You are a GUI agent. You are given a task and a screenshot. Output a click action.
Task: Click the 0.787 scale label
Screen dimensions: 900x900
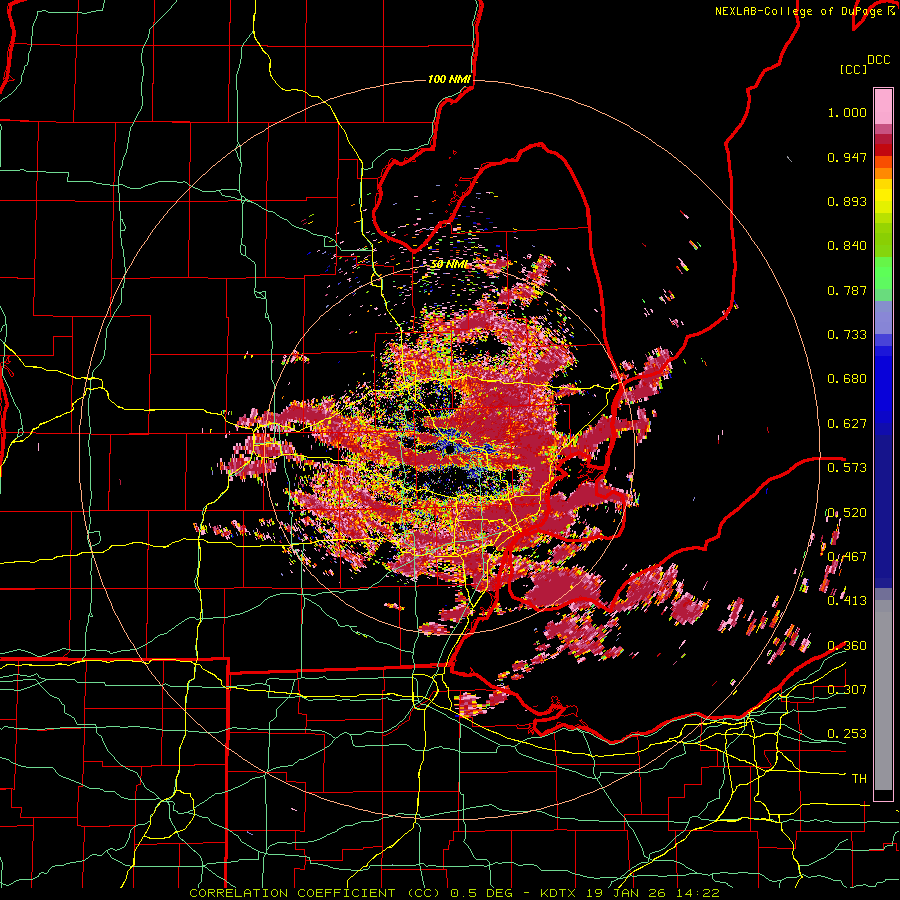click(847, 290)
